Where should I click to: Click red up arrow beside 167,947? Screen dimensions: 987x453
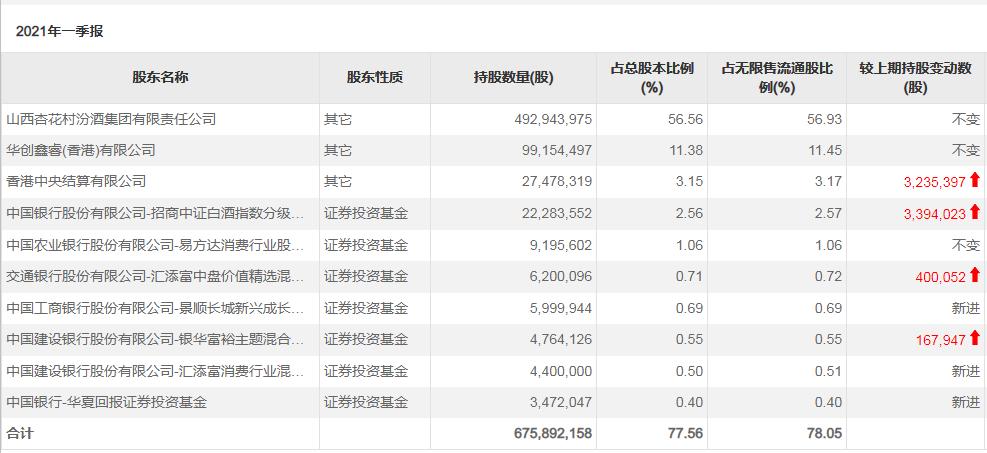(975, 338)
